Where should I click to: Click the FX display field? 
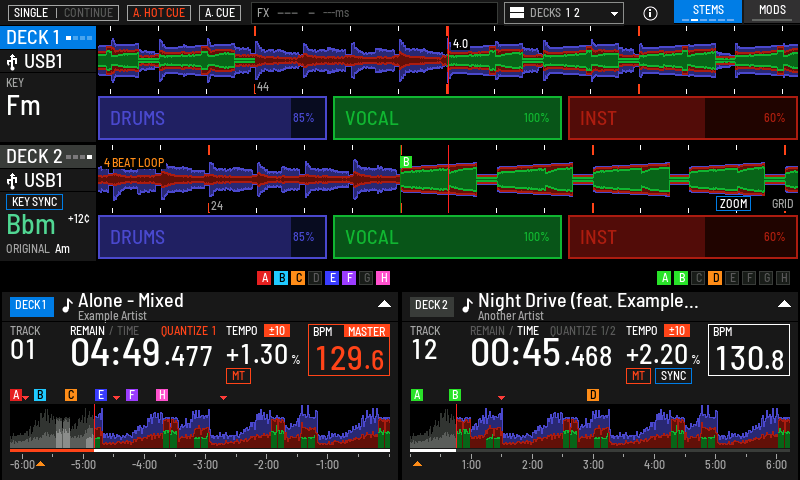[x=374, y=13]
